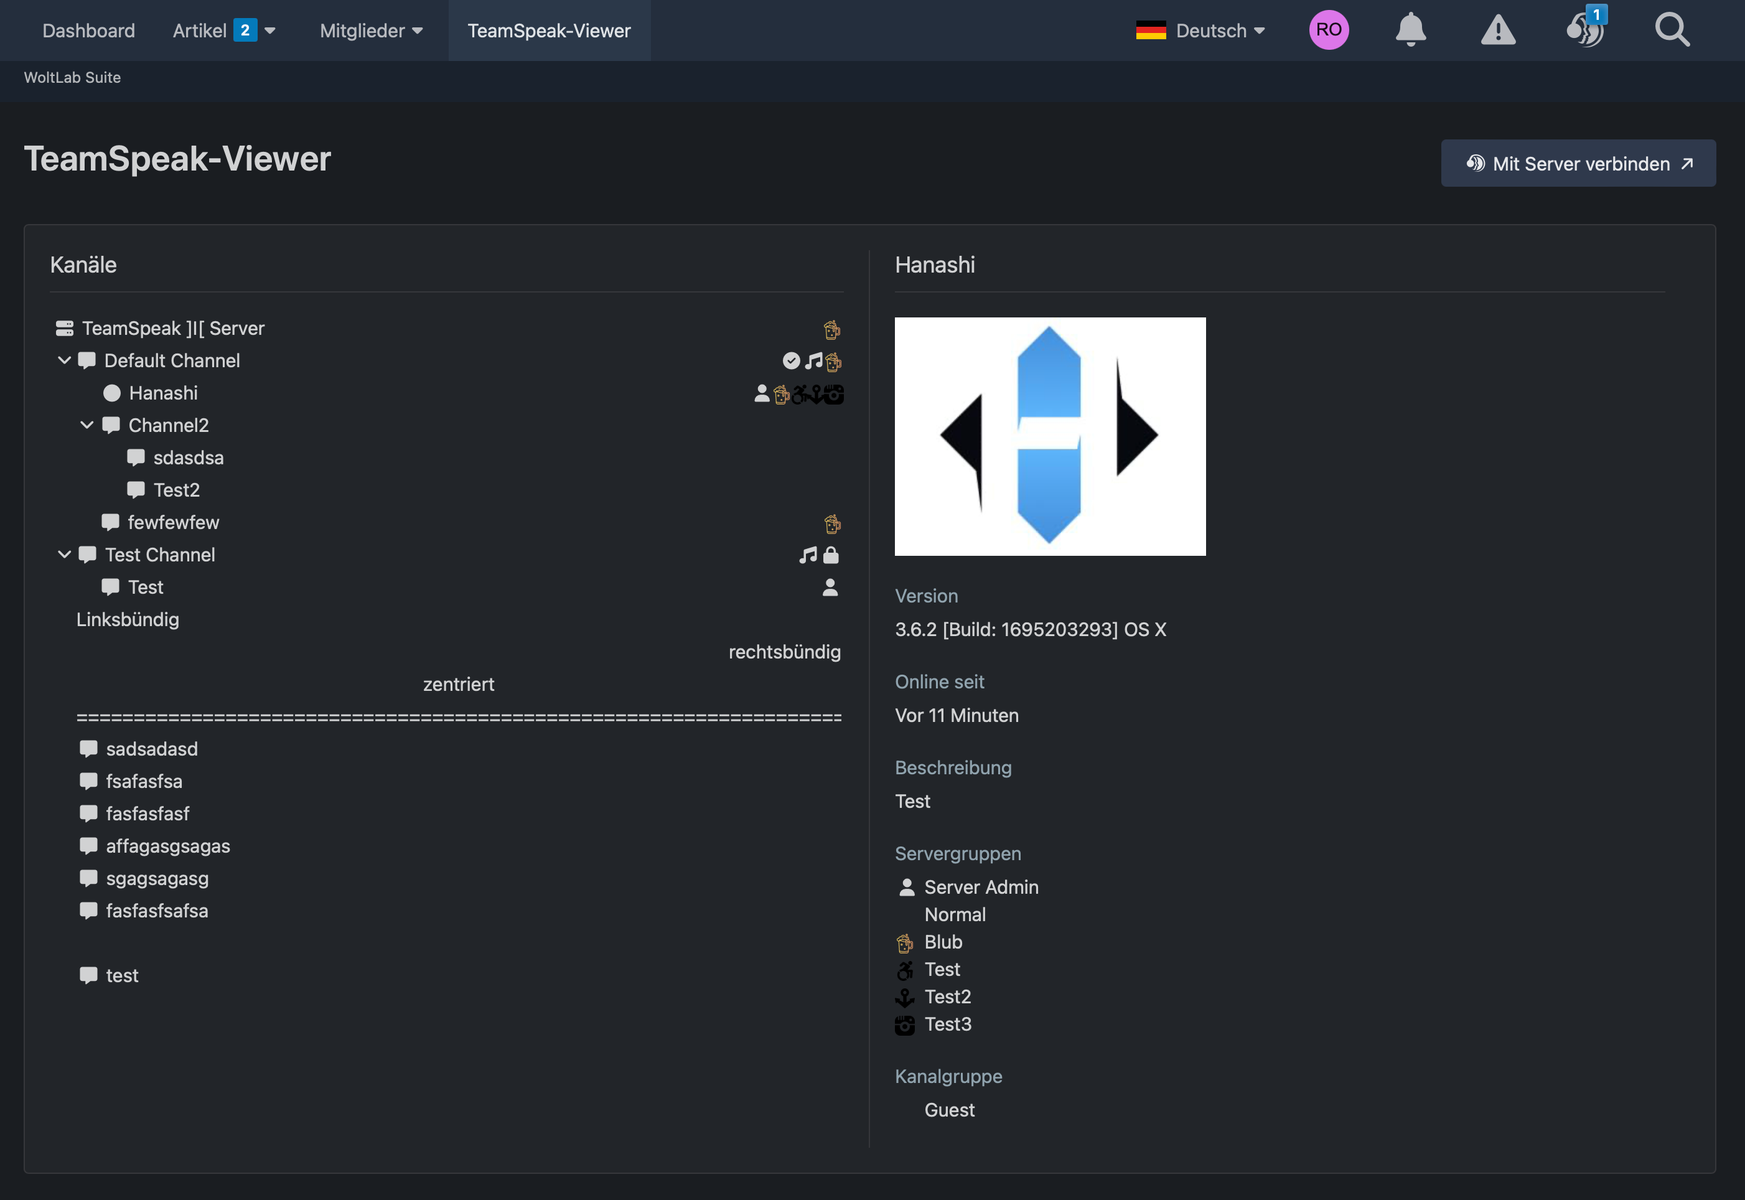
Task: Click the server icon beside TeamSpeak ]I[ Server
Action: point(65,328)
